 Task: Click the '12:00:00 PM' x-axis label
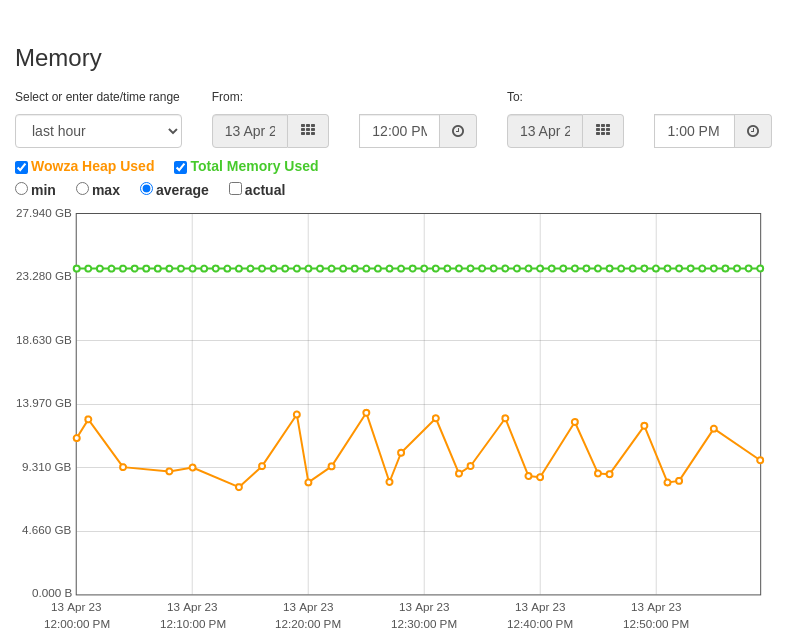click(x=77, y=624)
